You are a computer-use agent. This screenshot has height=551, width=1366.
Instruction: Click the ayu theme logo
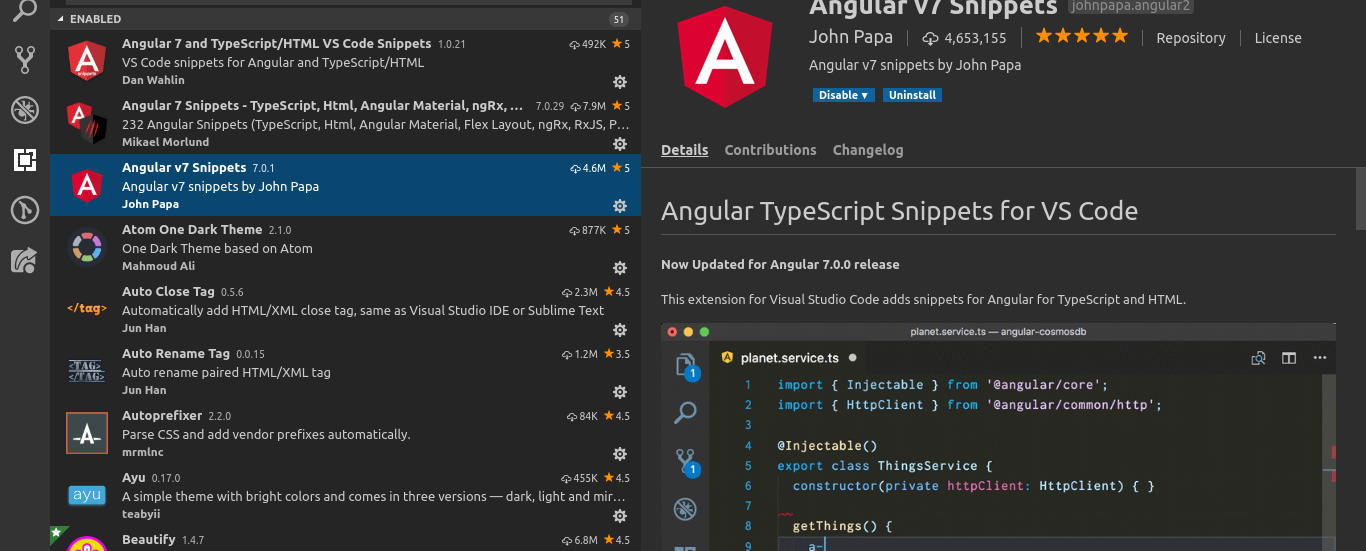click(86, 495)
